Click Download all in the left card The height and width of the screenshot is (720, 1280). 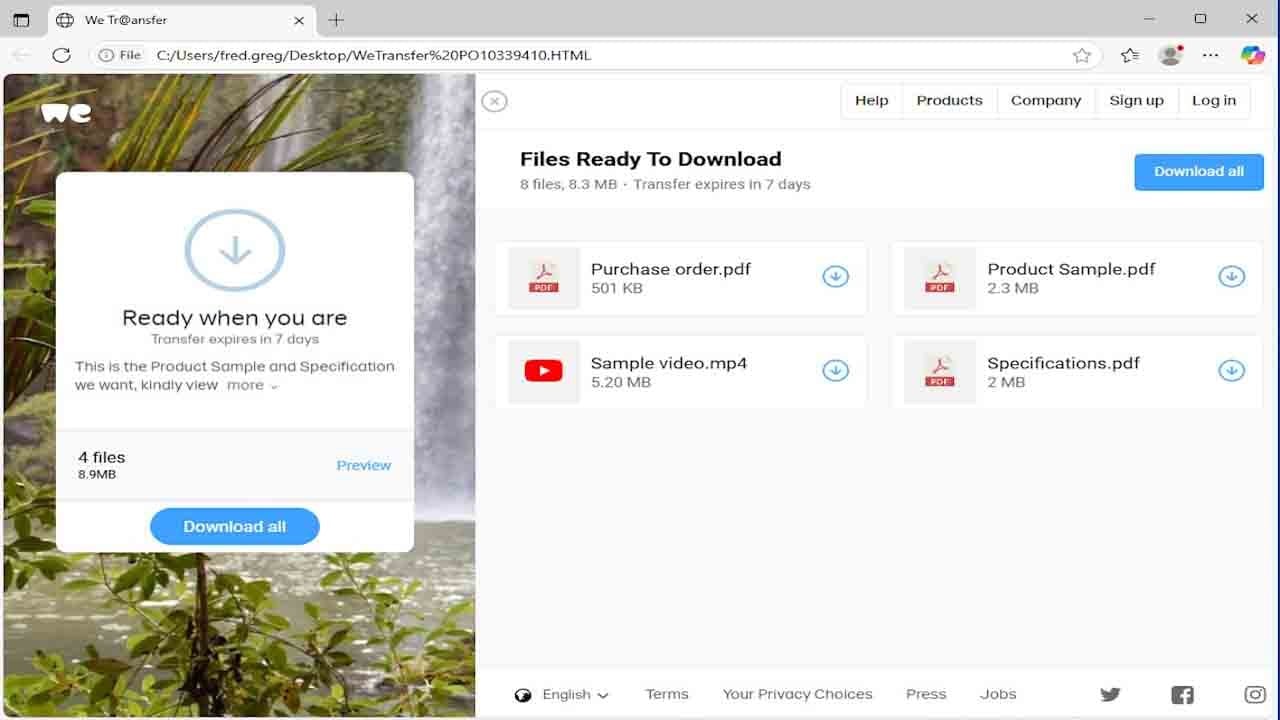coord(235,526)
